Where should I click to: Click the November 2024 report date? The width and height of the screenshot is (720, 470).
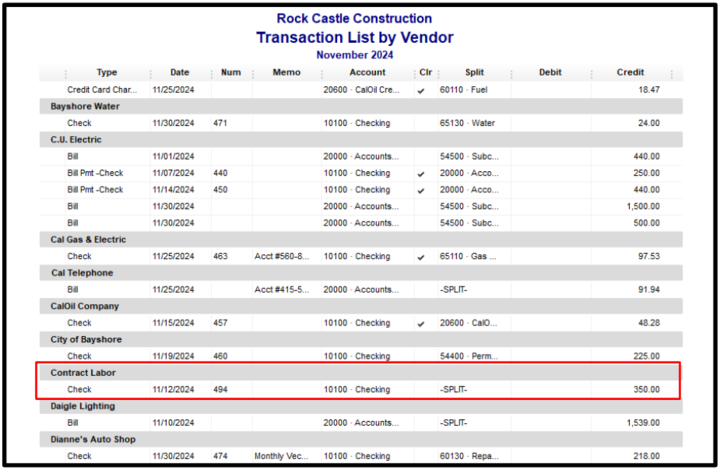(354, 55)
